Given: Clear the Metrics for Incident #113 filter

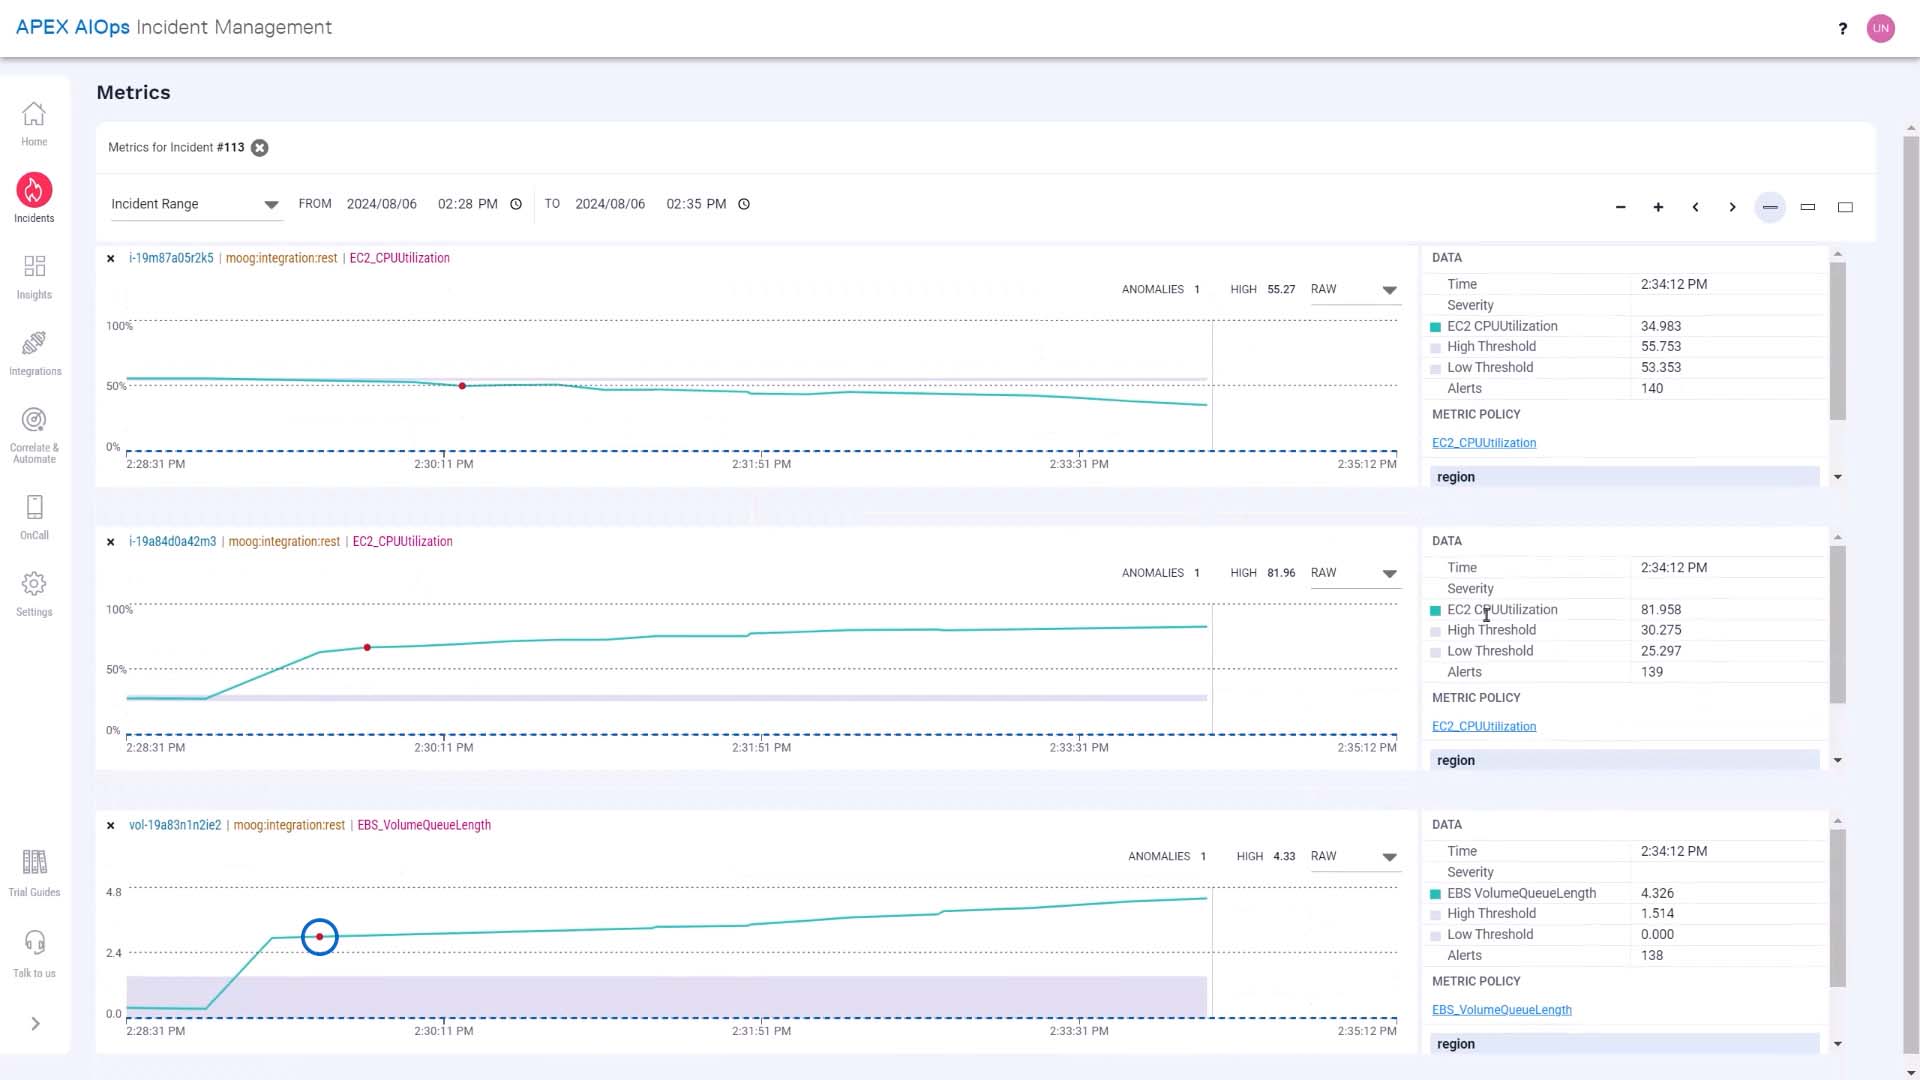Looking at the screenshot, I should point(260,148).
